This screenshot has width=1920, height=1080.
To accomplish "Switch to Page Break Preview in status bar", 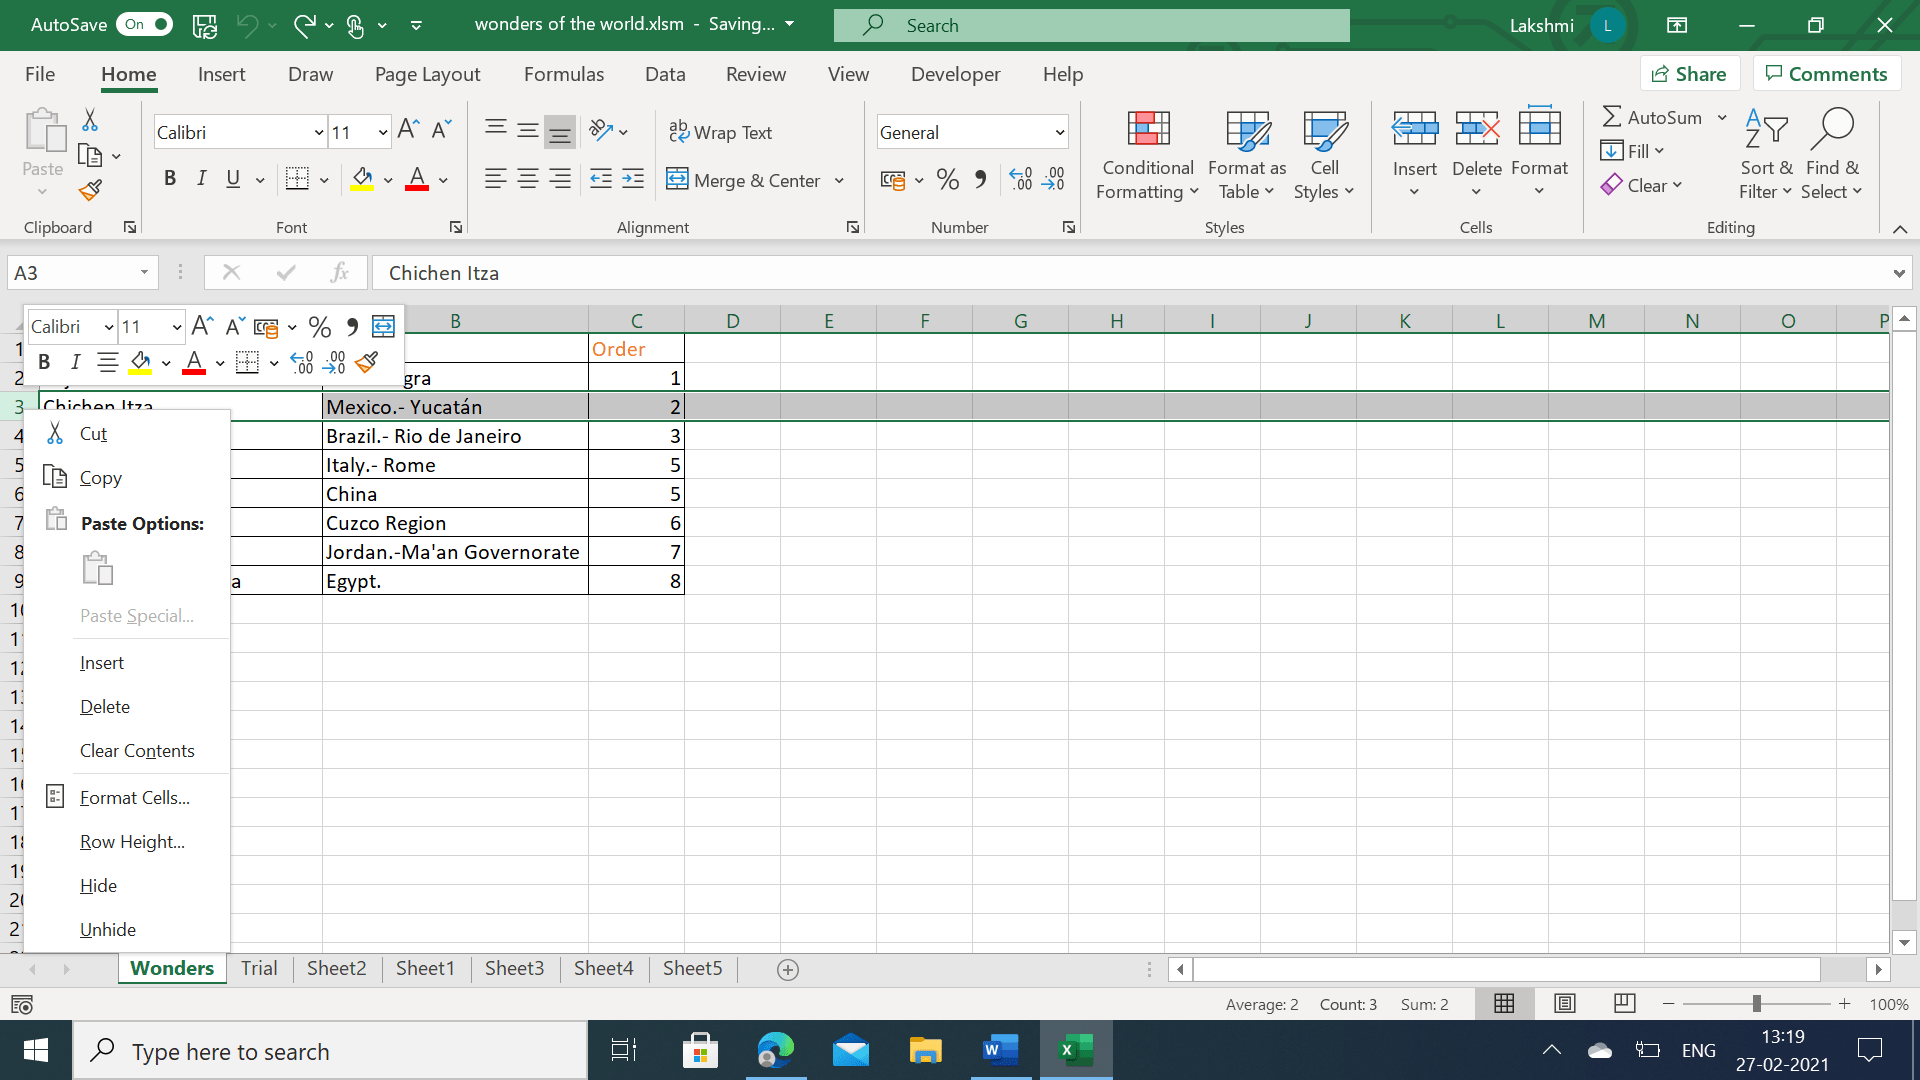I will [1624, 1003].
